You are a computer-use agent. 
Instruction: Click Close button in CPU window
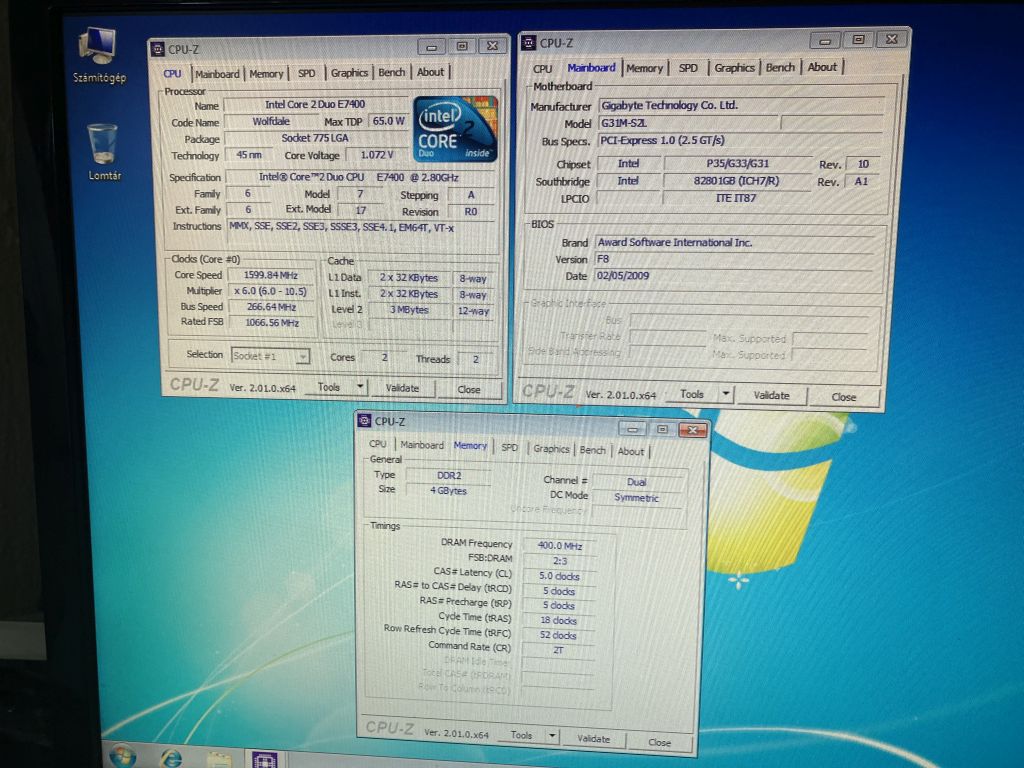(x=469, y=389)
